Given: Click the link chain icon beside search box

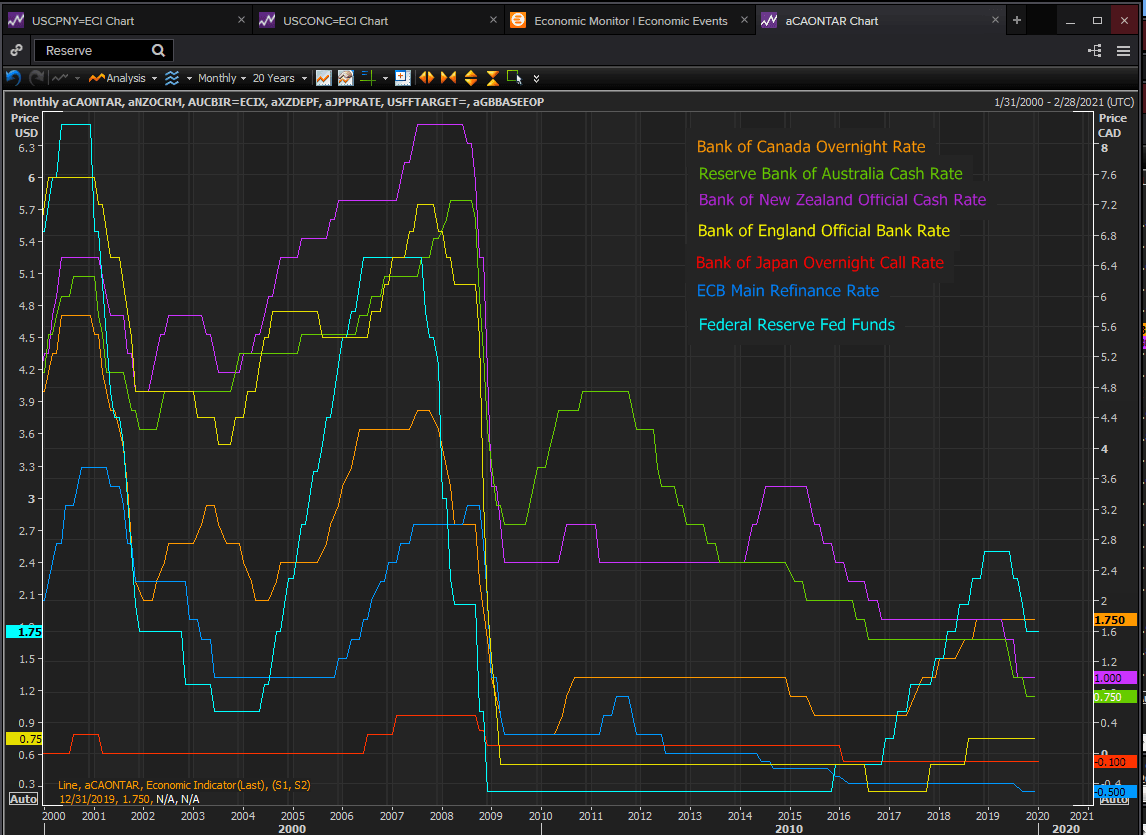Looking at the screenshot, I should [15, 51].
